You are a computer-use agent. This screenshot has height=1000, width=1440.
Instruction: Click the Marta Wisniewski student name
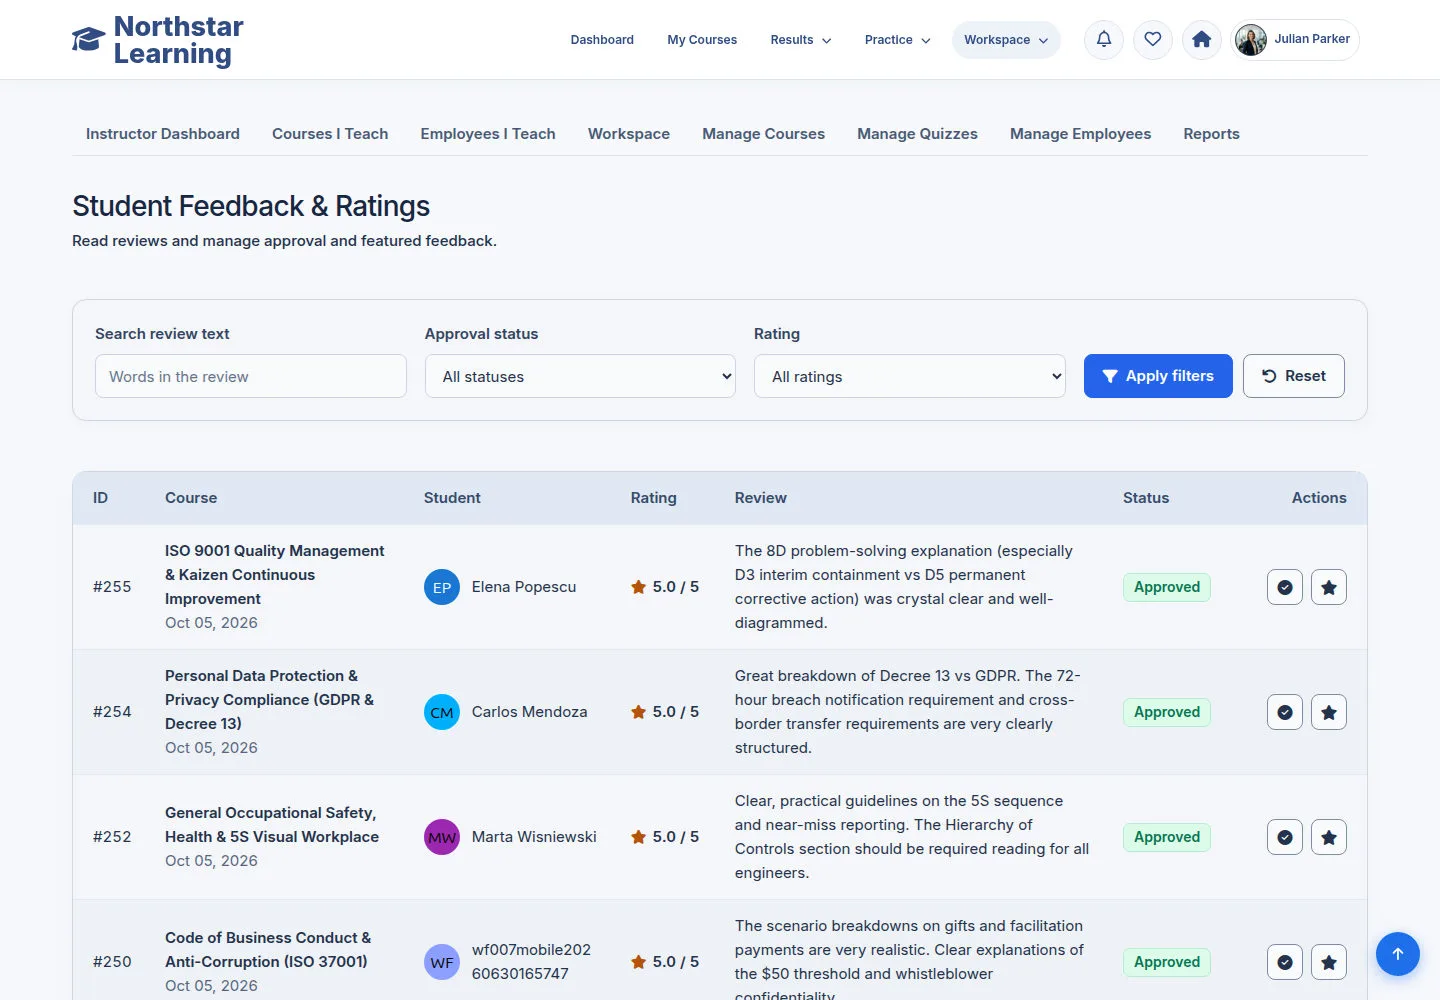(x=534, y=837)
